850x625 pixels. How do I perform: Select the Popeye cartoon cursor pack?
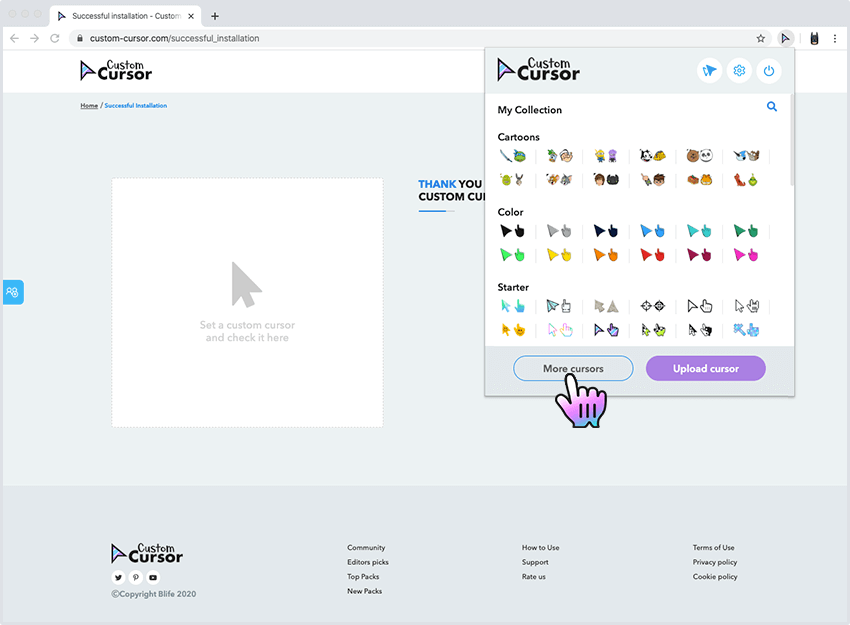coord(559,156)
